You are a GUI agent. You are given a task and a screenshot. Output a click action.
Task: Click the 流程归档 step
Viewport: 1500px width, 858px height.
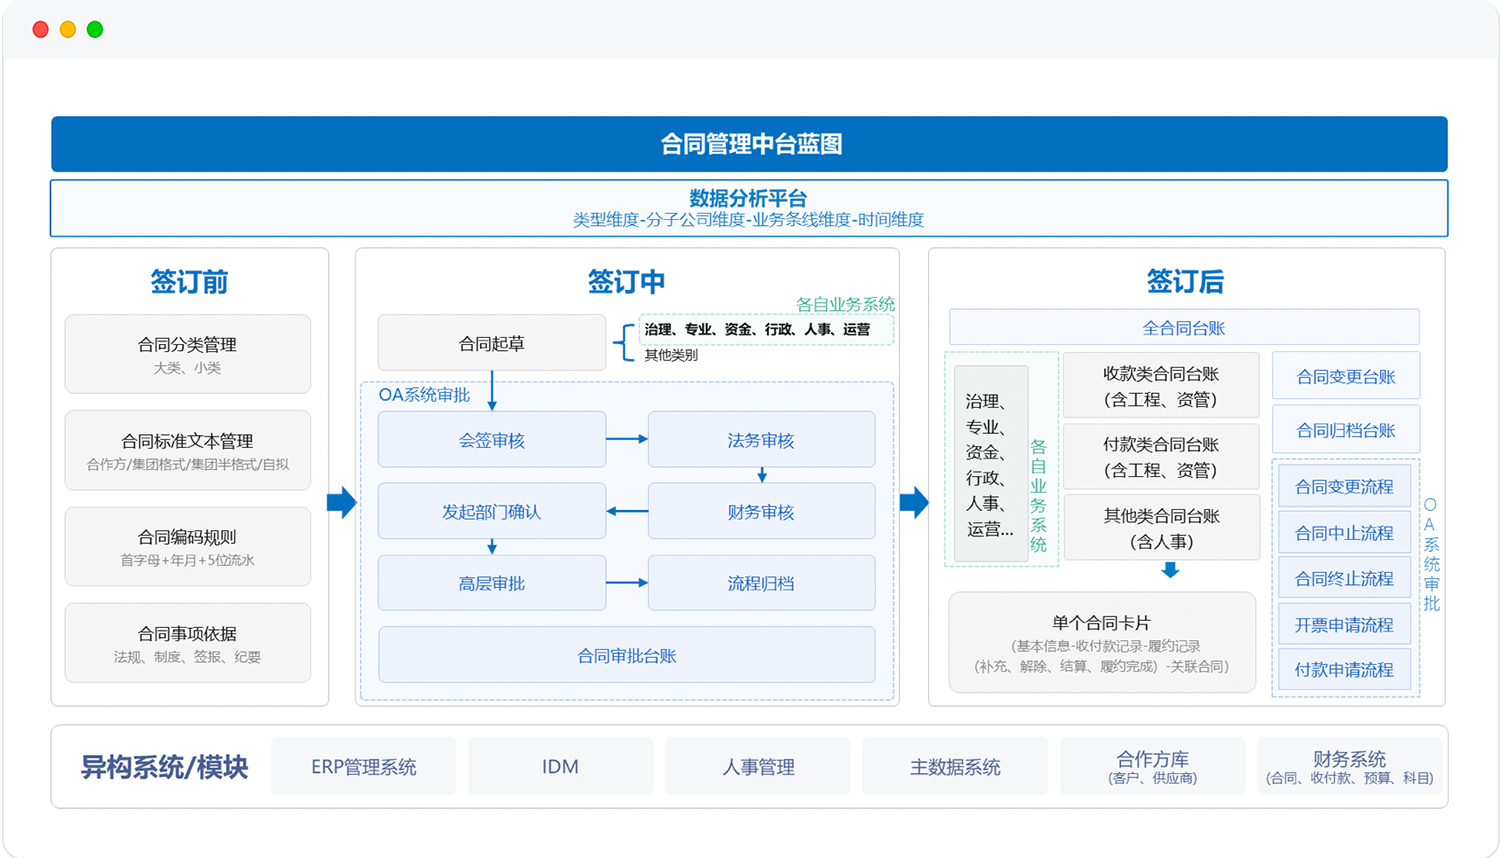(x=762, y=583)
